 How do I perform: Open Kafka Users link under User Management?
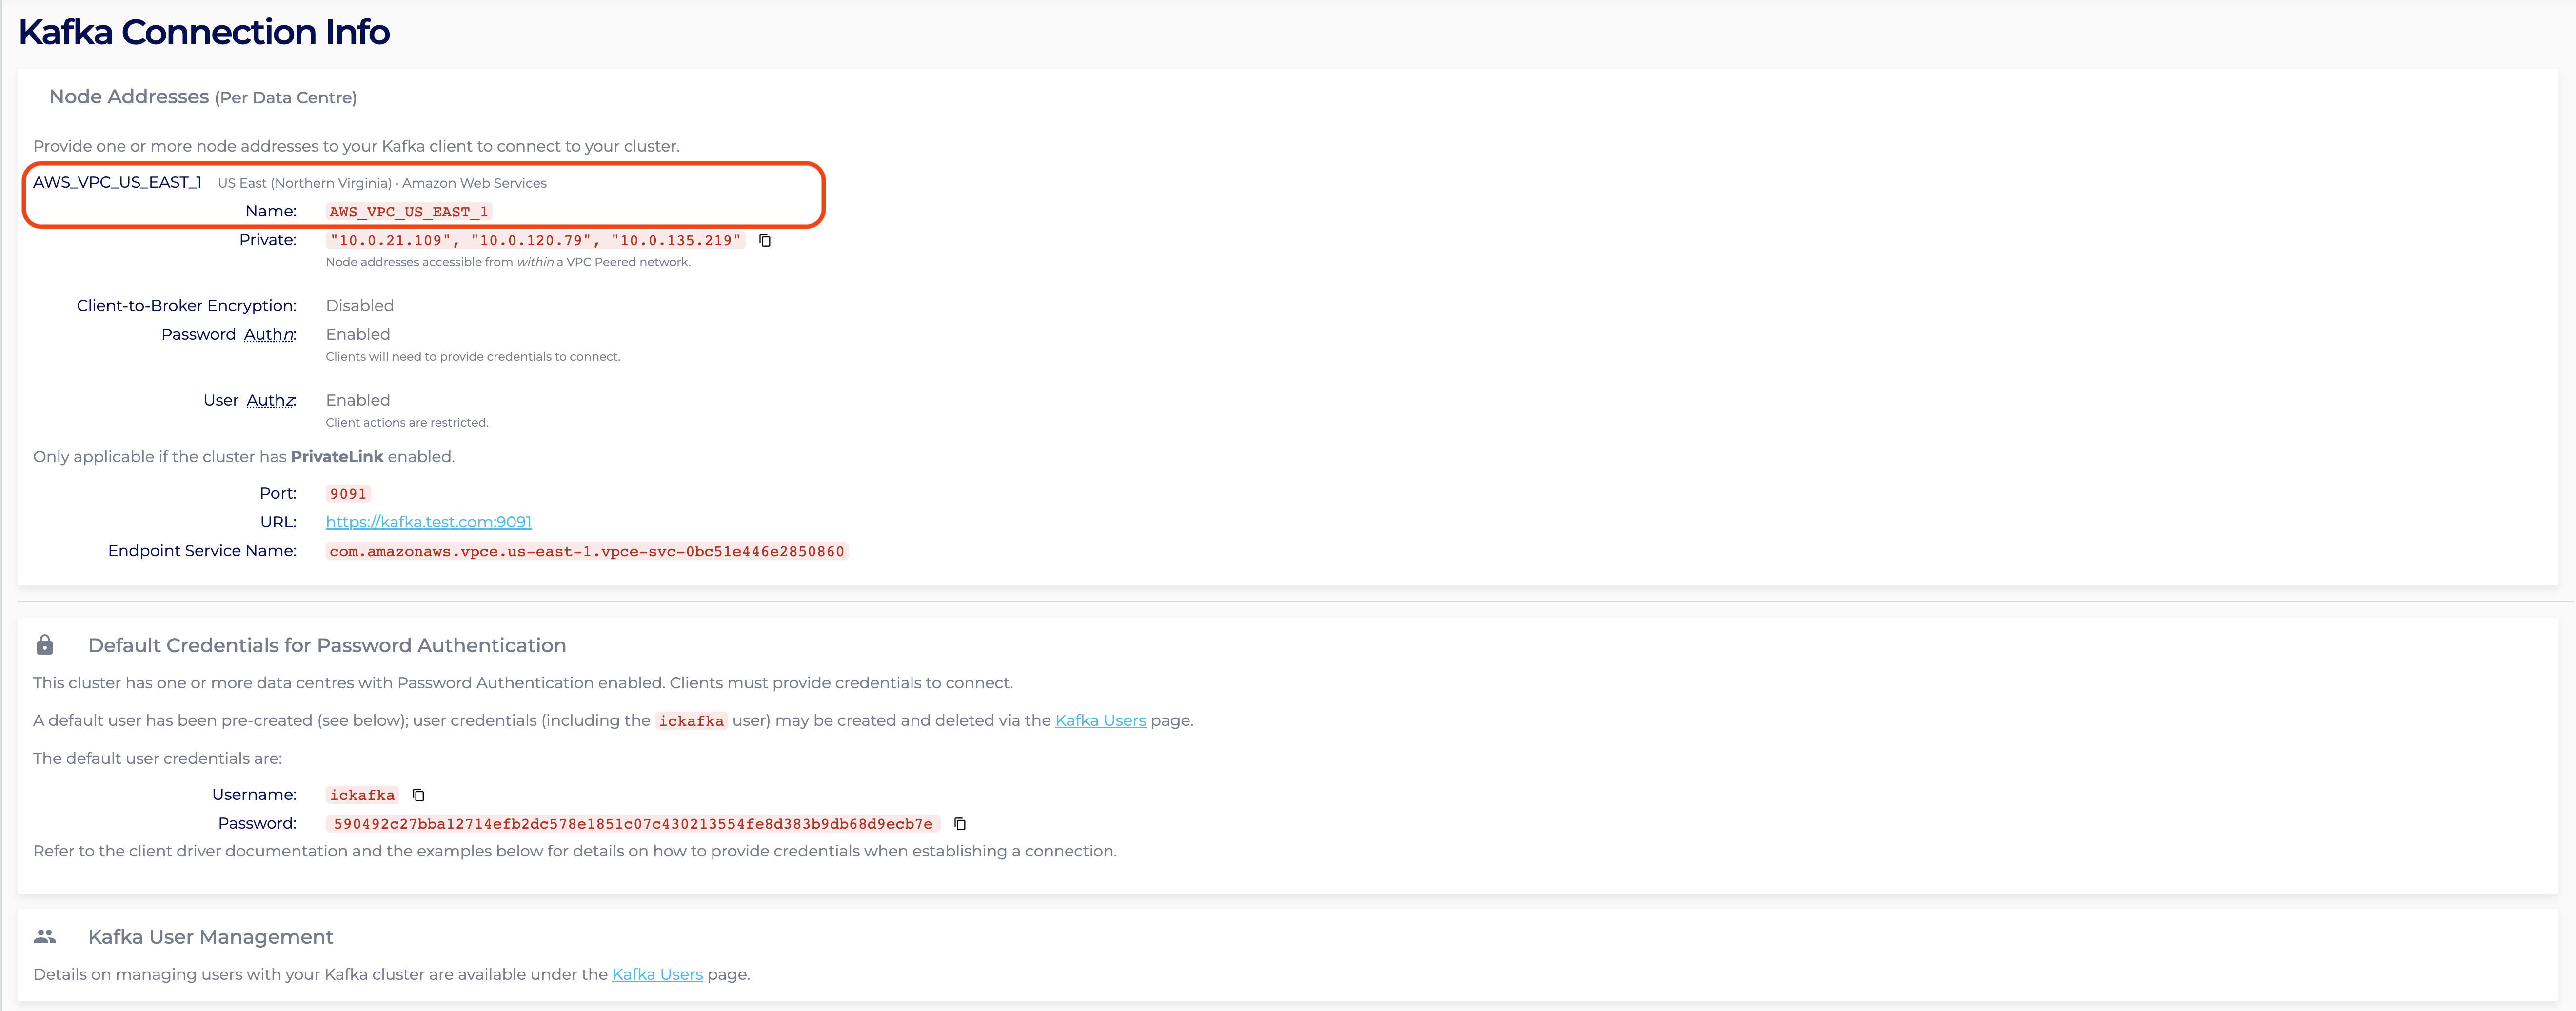(657, 974)
